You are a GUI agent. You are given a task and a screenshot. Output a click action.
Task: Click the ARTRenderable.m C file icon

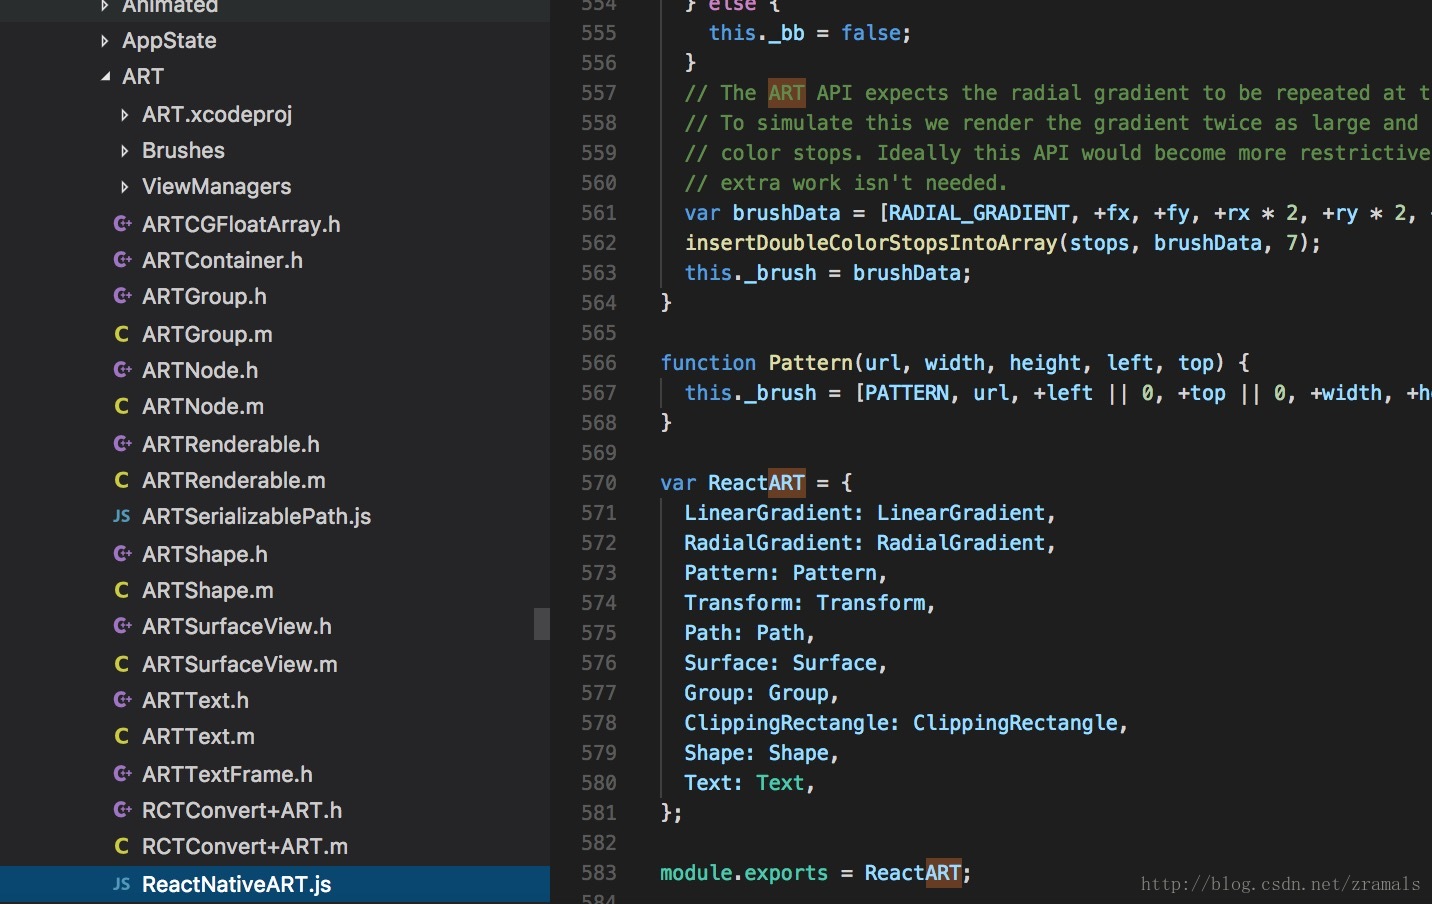pyautogui.click(x=122, y=480)
